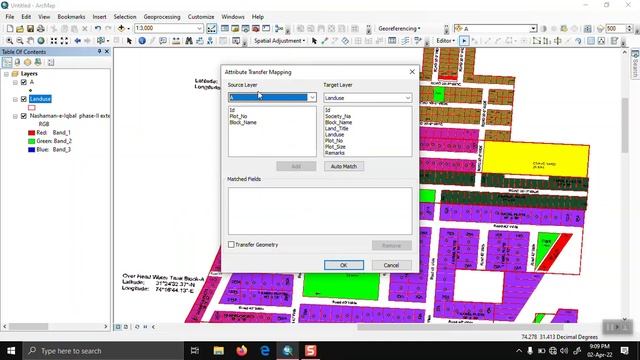Click the Landuse symbol swatch in the TOC

click(32, 108)
